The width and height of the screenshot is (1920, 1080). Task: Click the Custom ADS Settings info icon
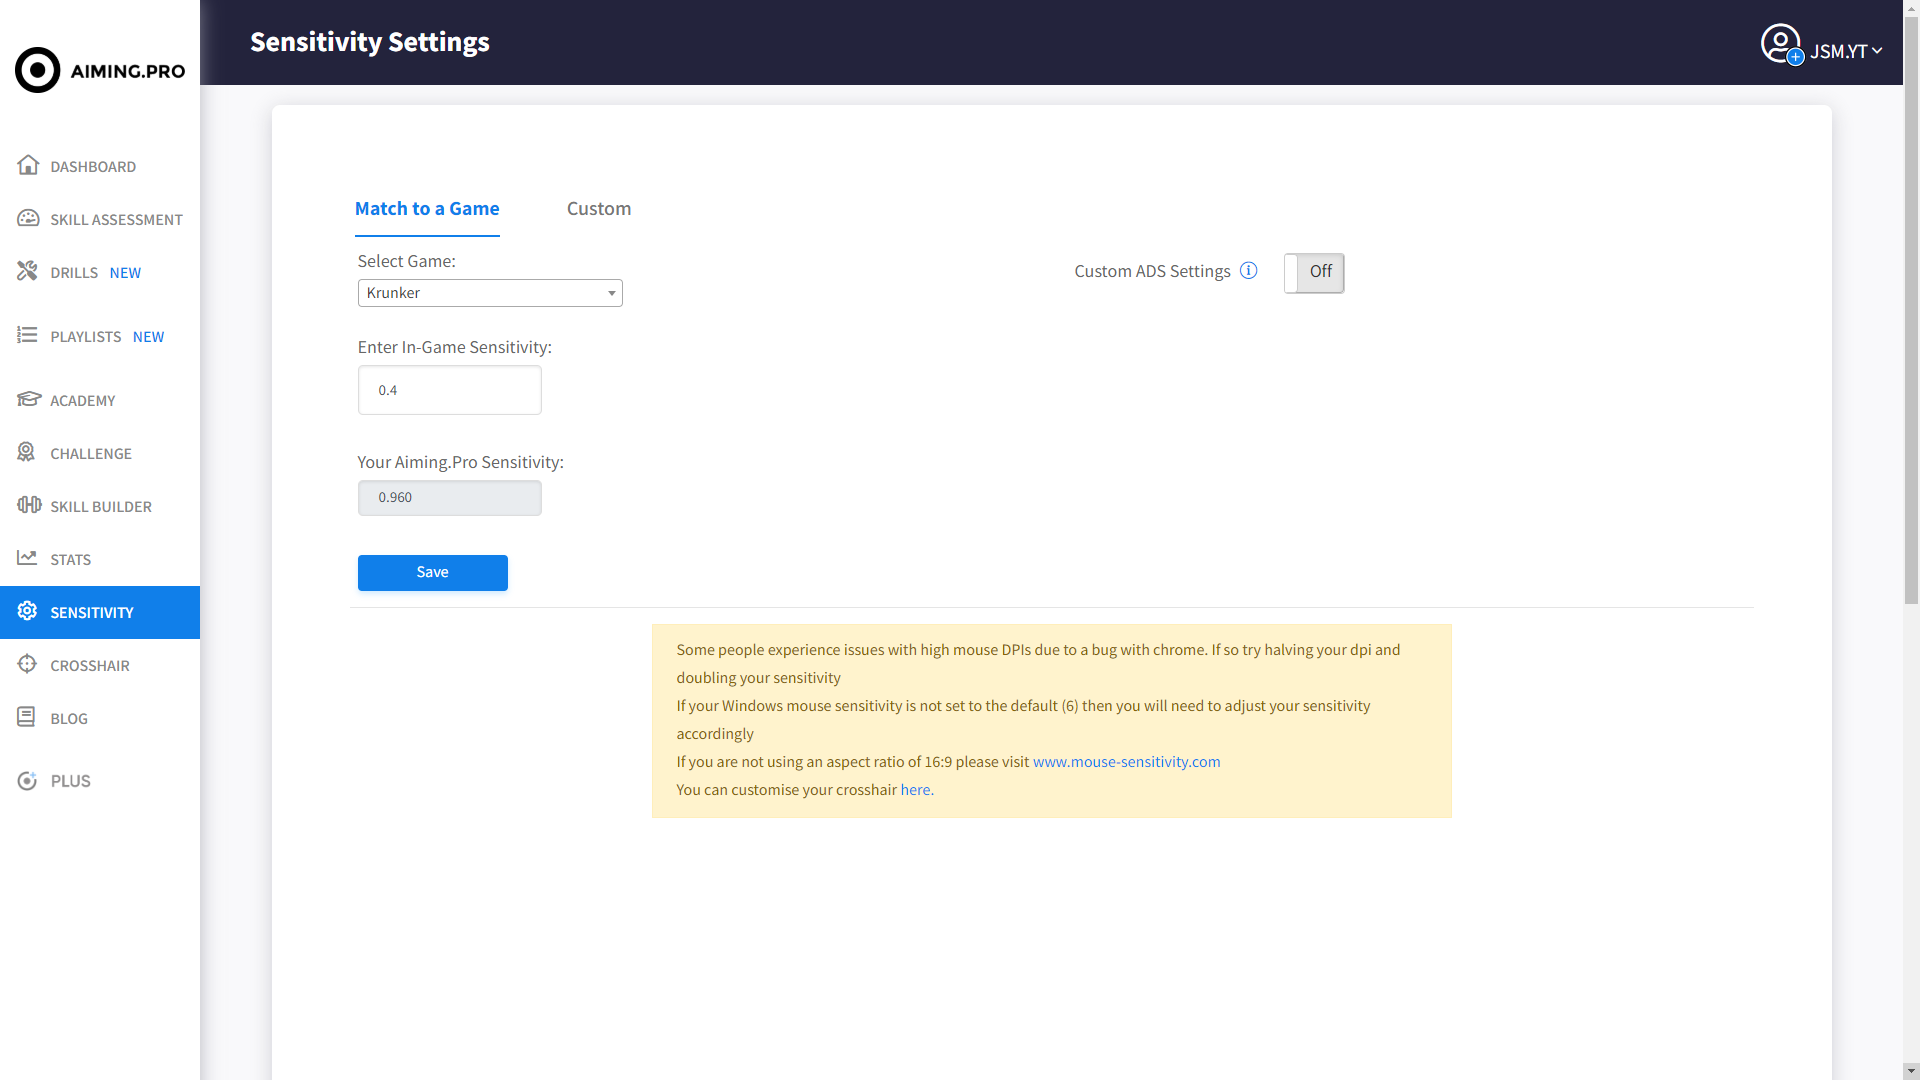tap(1248, 271)
